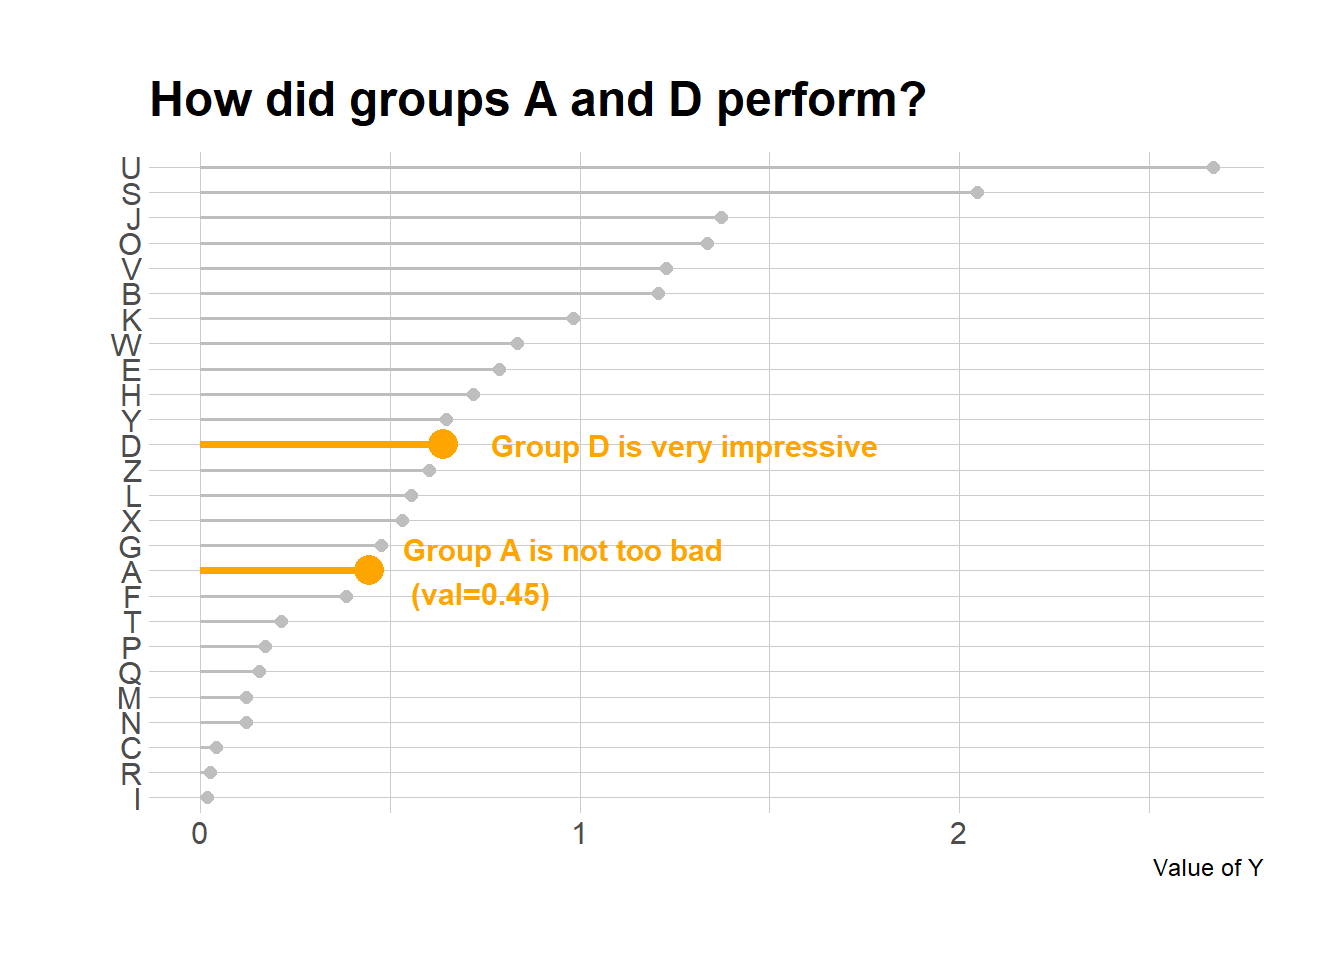Screen dimensions: 1344x960
Task: Click the 'Group D is very impressive' annotation
Action: pyautogui.click(x=683, y=447)
